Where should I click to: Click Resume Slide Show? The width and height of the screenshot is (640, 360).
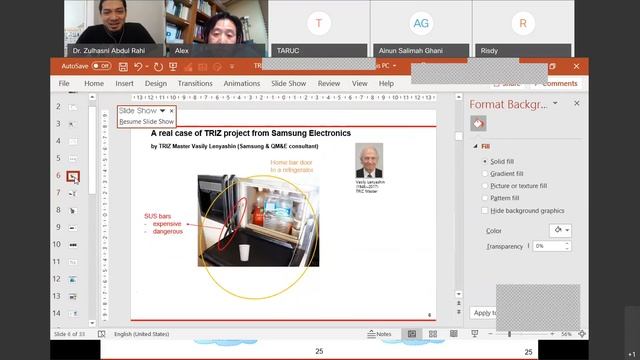pyautogui.click(x=147, y=122)
